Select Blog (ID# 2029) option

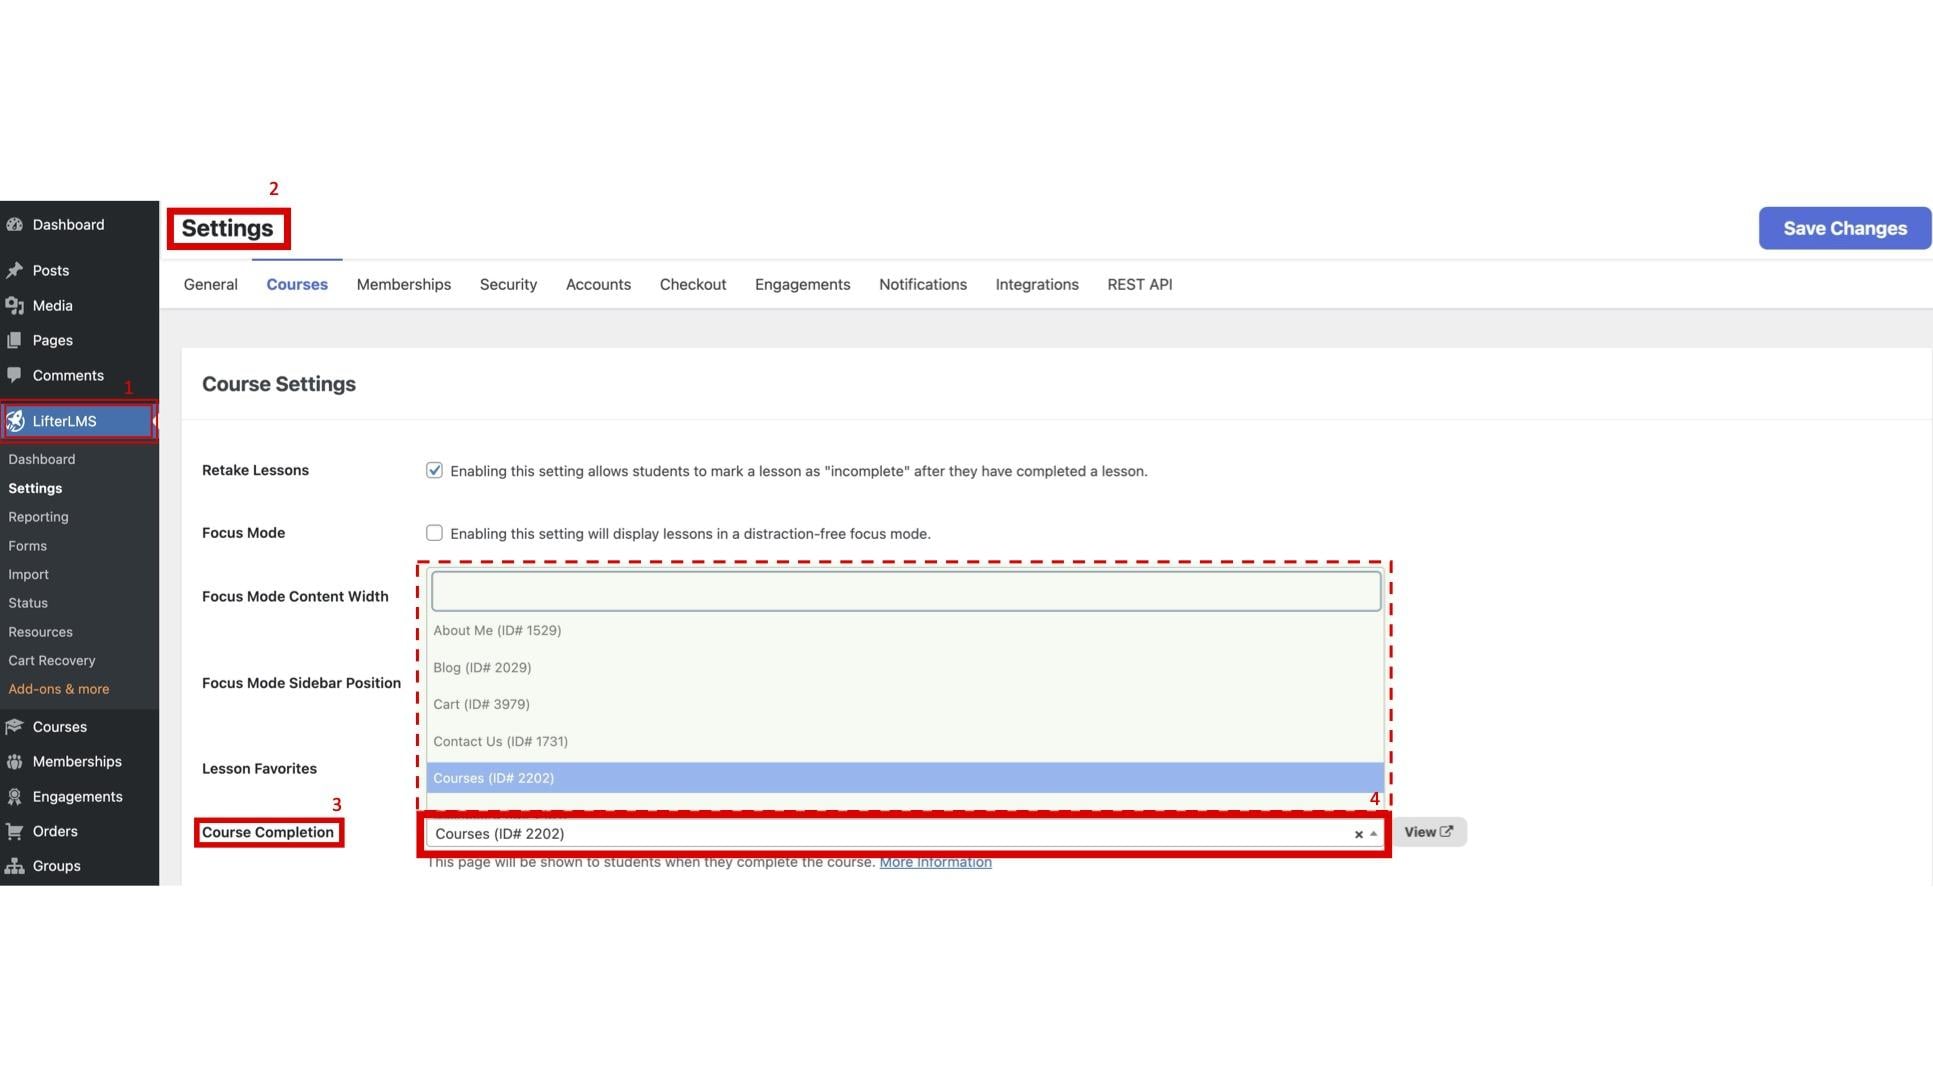coord(905,668)
